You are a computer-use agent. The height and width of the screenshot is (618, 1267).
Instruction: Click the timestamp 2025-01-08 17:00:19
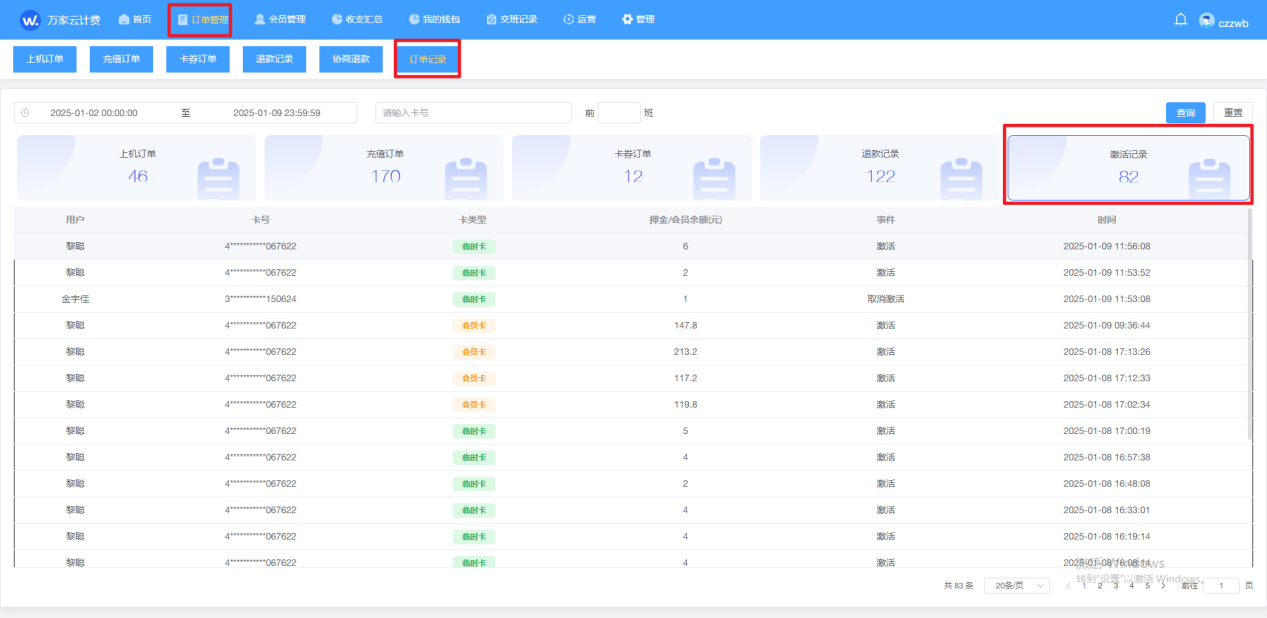[1106, 430]
